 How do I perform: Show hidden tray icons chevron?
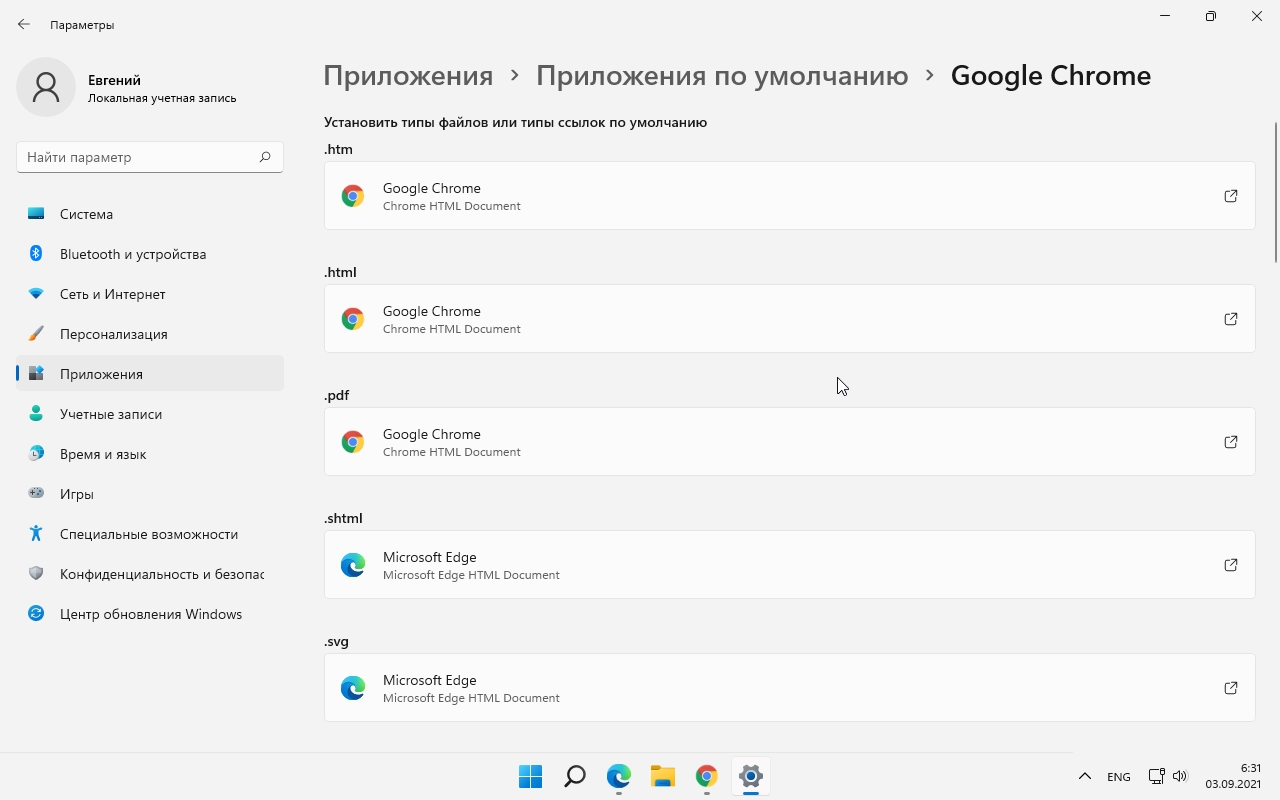point(1084,777)
